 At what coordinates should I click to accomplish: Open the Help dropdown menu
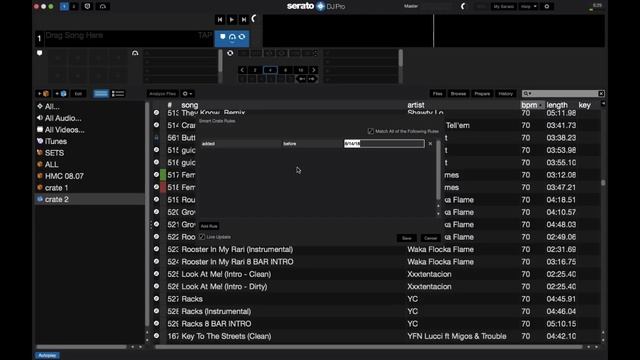(528, 7)
